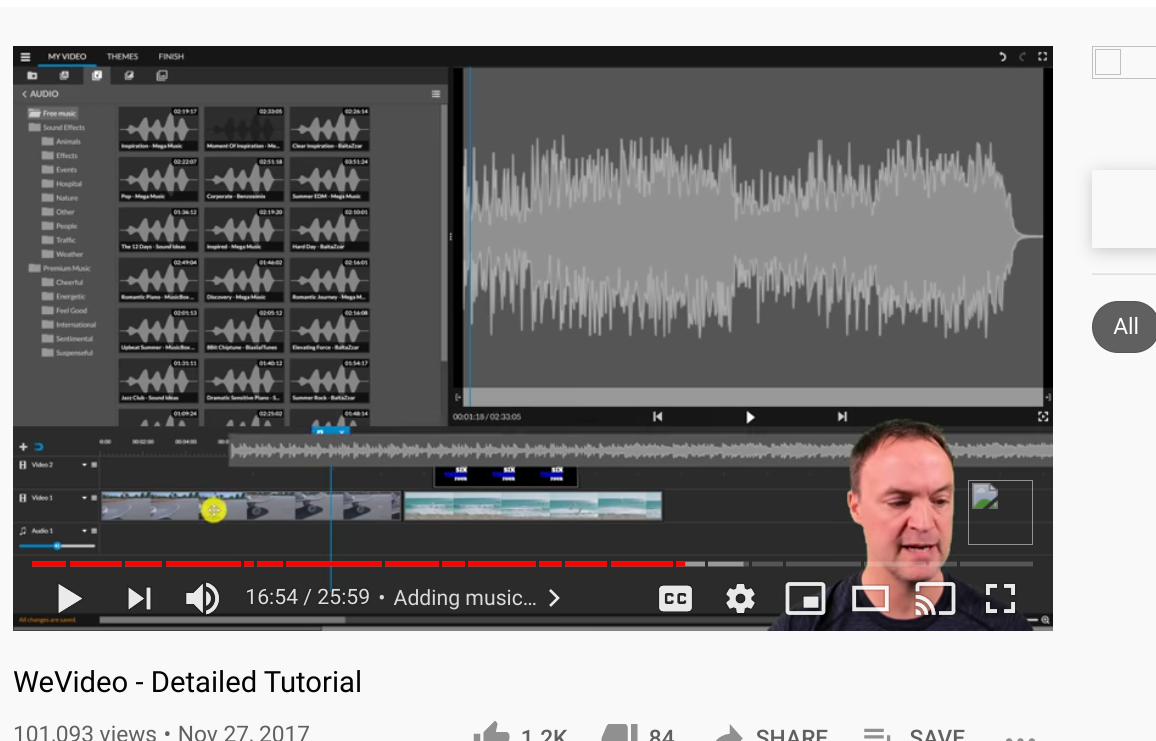Image resolution: width=1156 pixels, height=741 pixels.
Task: Jump to start with preview previous button
Action: click(x=657, y=417)
